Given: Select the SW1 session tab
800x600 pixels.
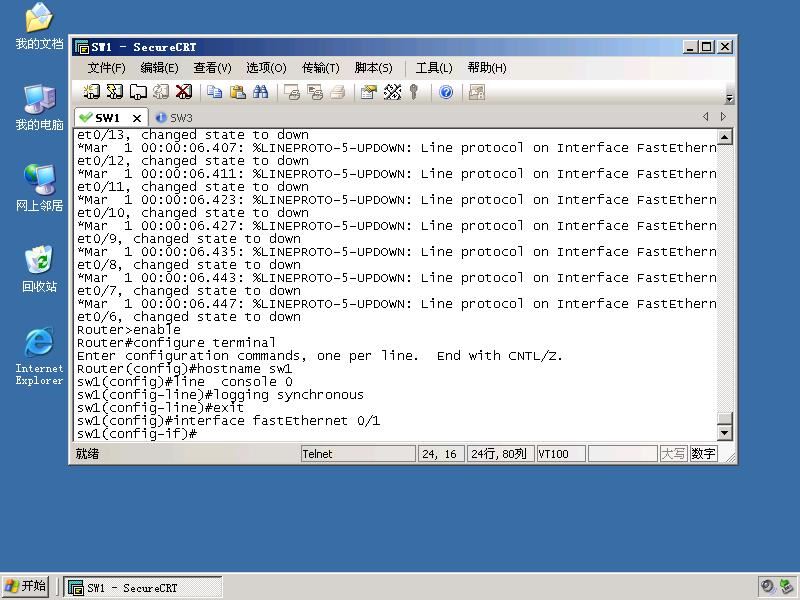Looking at the screenshot, I should [x=107, y=118].
